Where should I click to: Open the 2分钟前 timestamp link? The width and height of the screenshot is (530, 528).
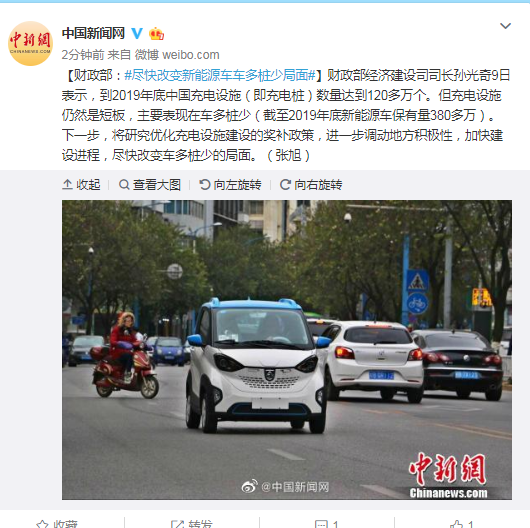click(x=83, y=54)
